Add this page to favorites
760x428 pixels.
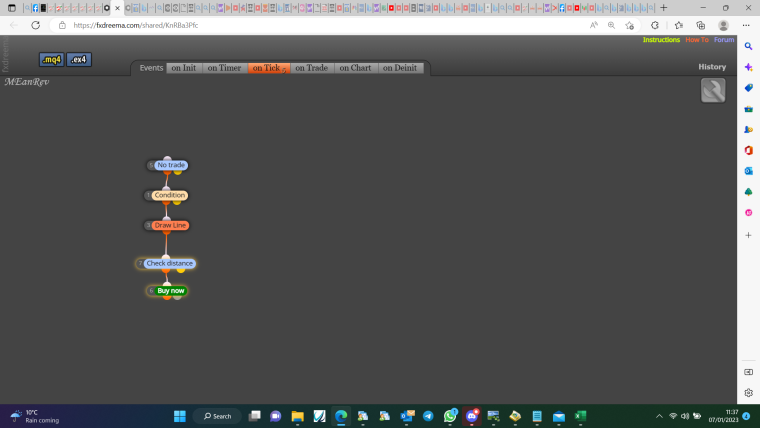pyautogui.click(x=629, y=25)
